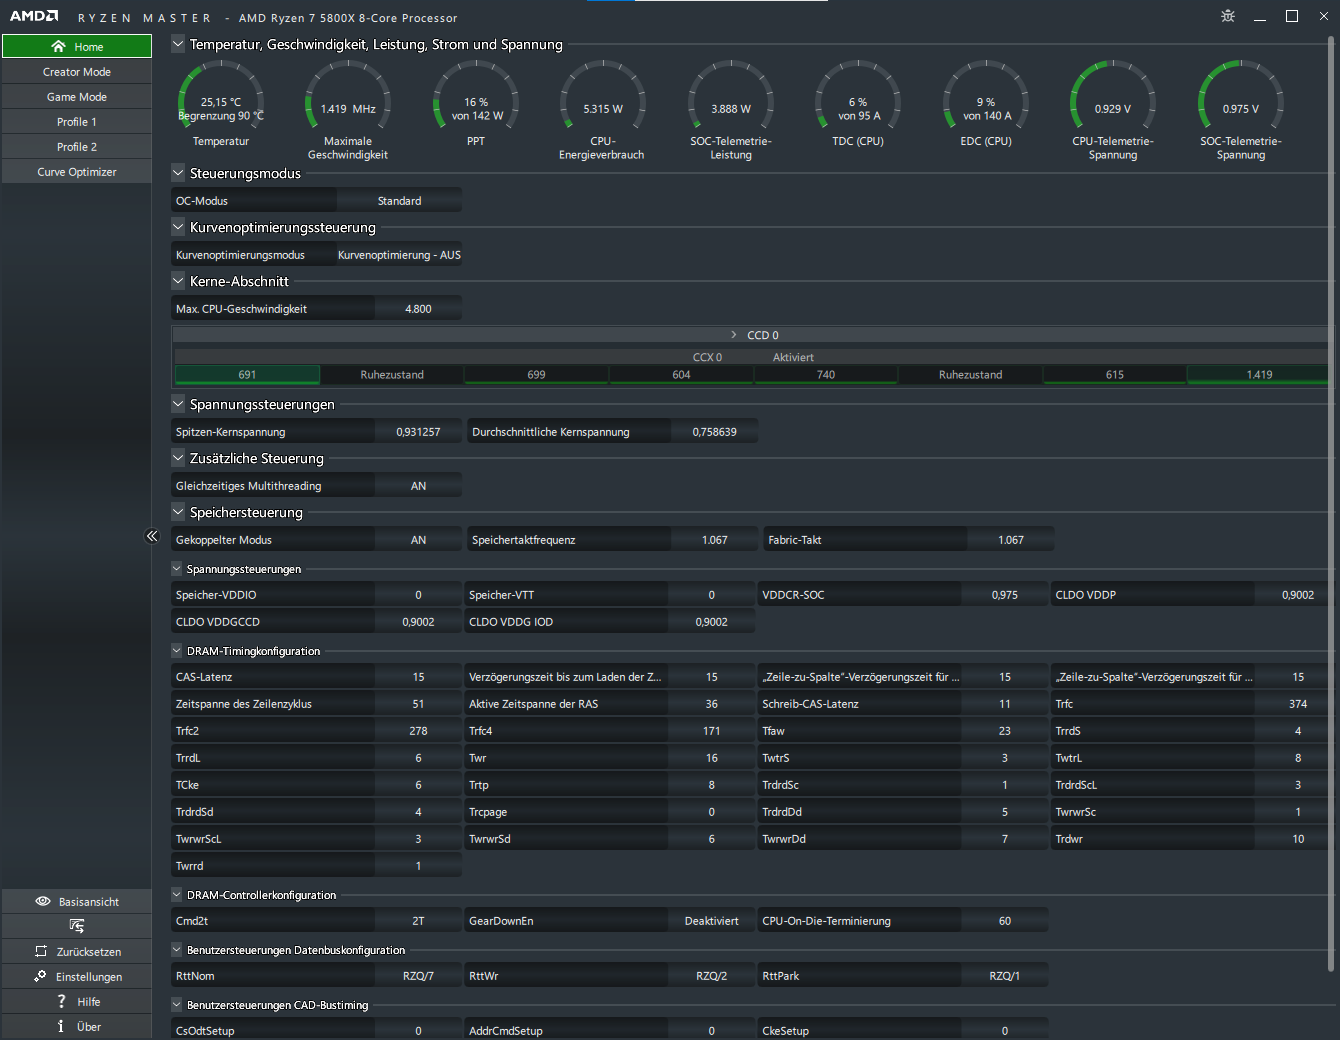
Task: Collapse the DRAM-Controllerkonfiguration section
Action: click(177, 895)
